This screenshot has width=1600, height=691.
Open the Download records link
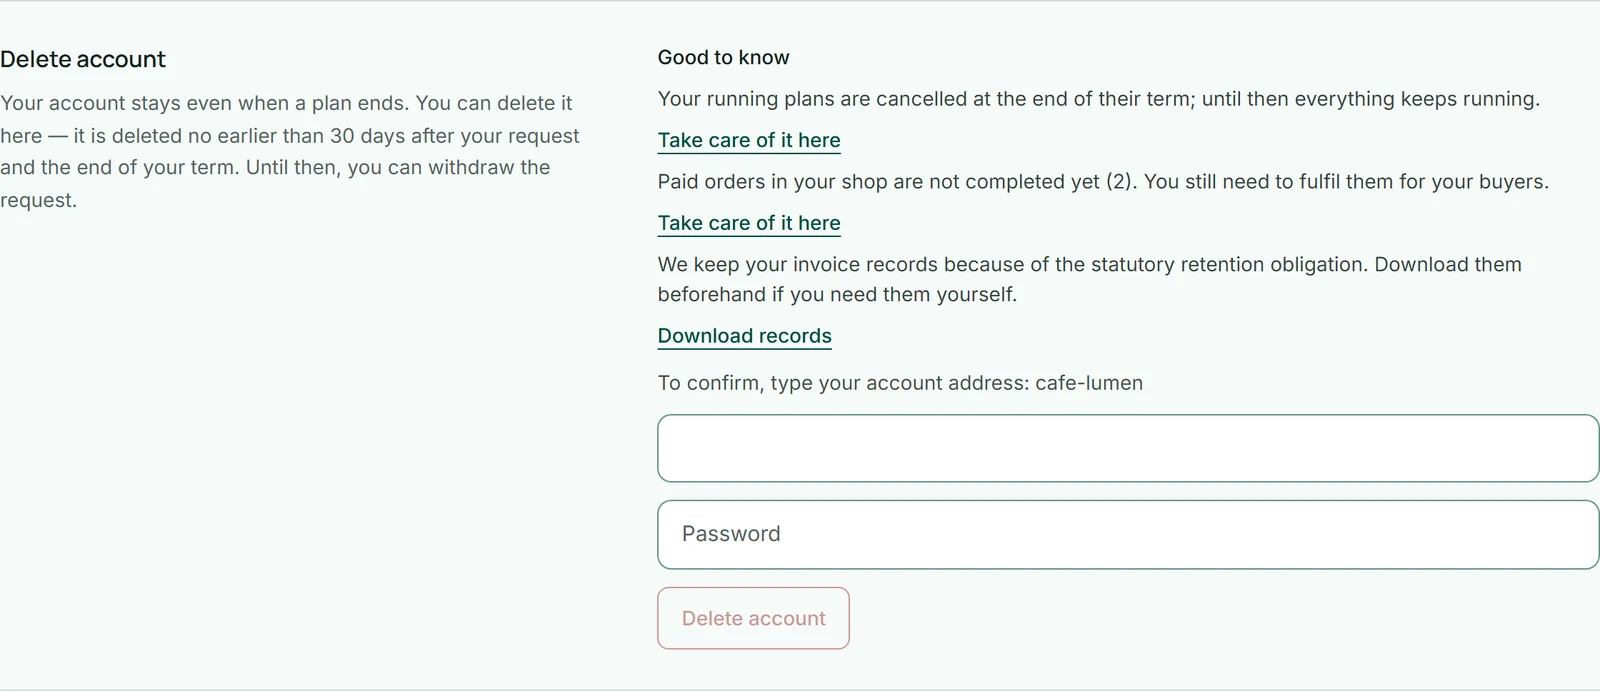[x=745, y=336]
